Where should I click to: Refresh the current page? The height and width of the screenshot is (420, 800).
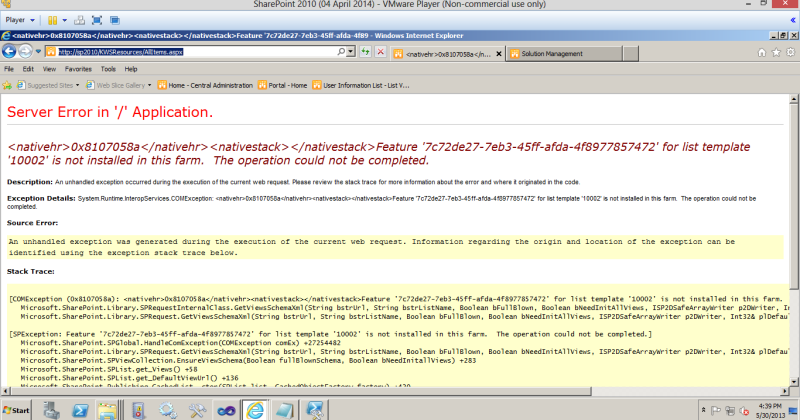[x=365, y=52]
